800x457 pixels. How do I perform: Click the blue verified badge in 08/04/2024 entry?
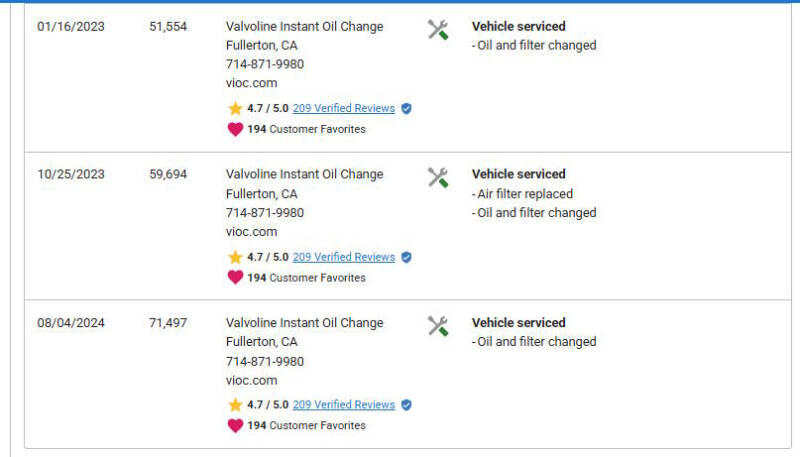407,405
